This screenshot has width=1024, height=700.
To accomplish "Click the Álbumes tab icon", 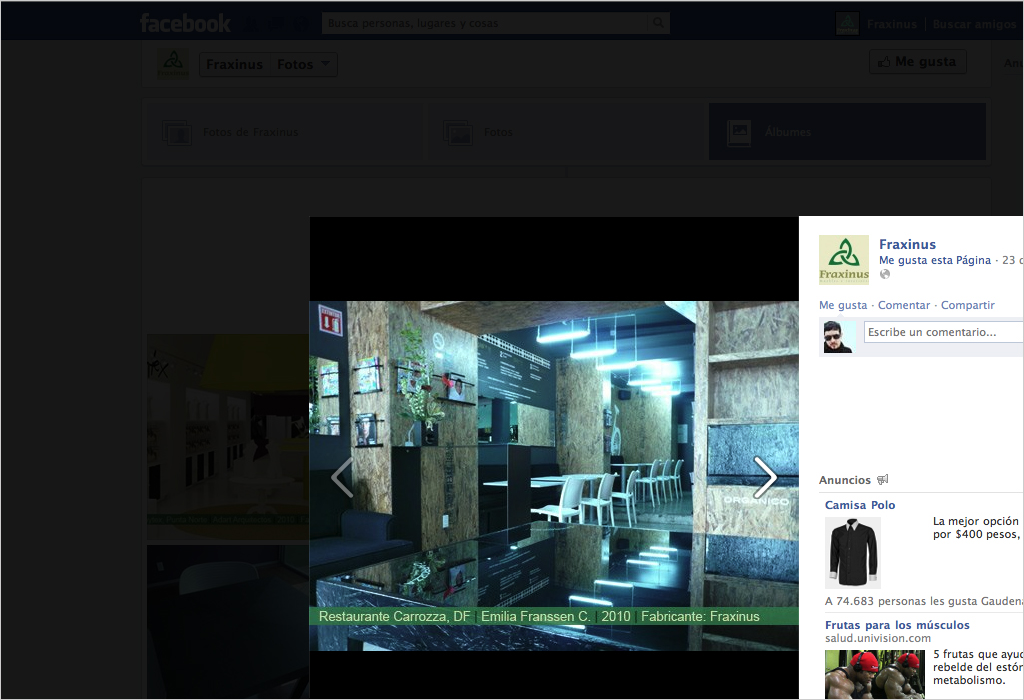I will tap(740, 132).
